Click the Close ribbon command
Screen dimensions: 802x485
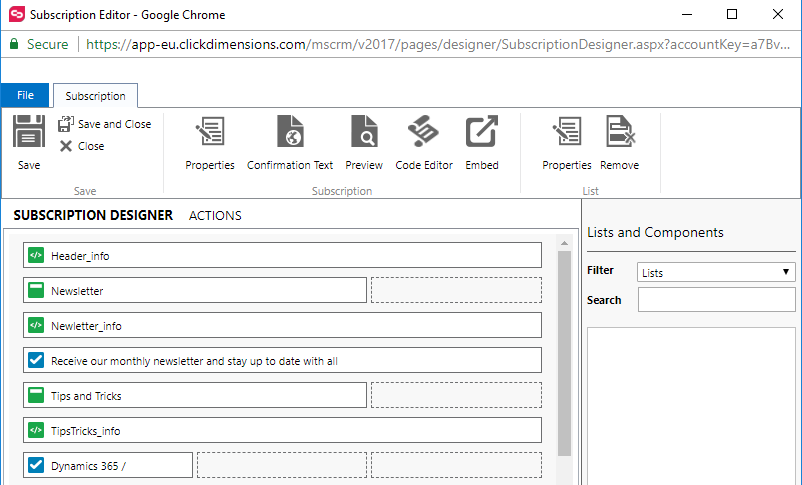click(82, 146)
